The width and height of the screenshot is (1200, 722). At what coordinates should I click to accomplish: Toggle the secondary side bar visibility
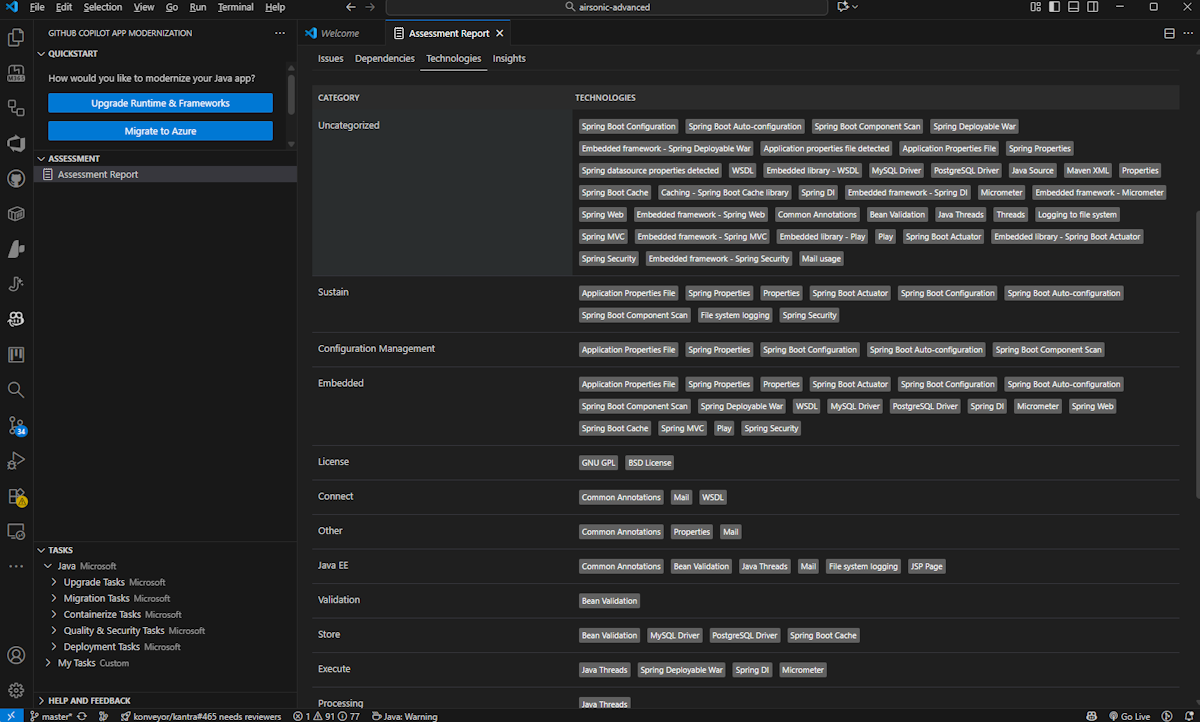tap(1092, 7)
